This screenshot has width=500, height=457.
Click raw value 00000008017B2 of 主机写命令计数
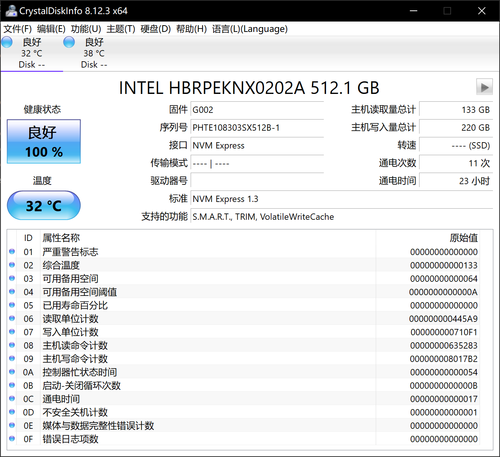[x=443, y=359]
